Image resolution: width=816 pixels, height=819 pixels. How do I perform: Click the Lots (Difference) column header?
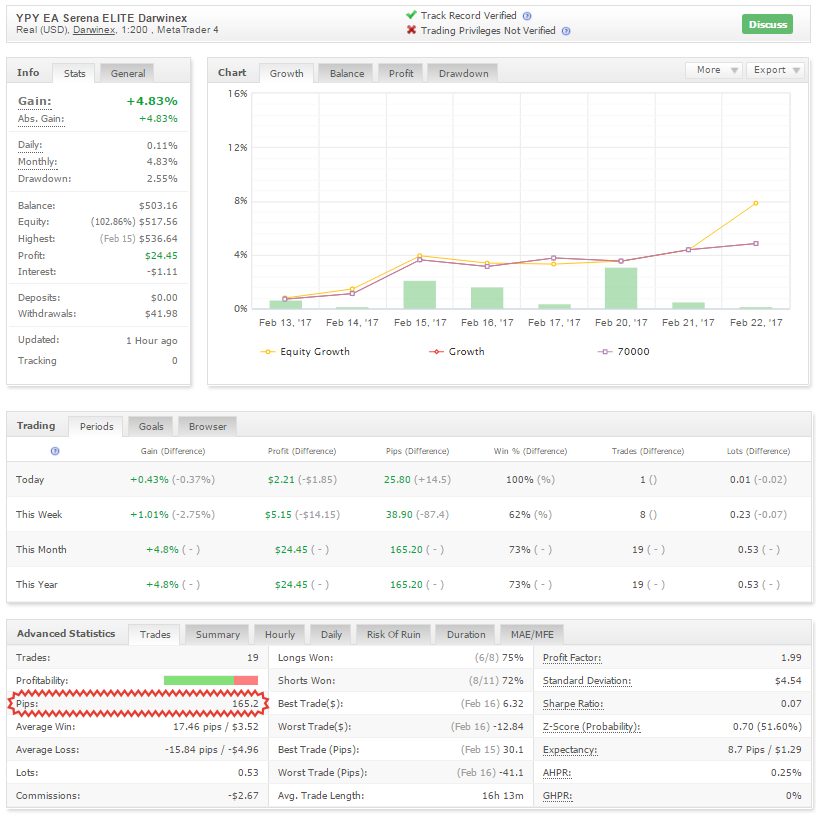pyautogui.click(x=758, y=451)
